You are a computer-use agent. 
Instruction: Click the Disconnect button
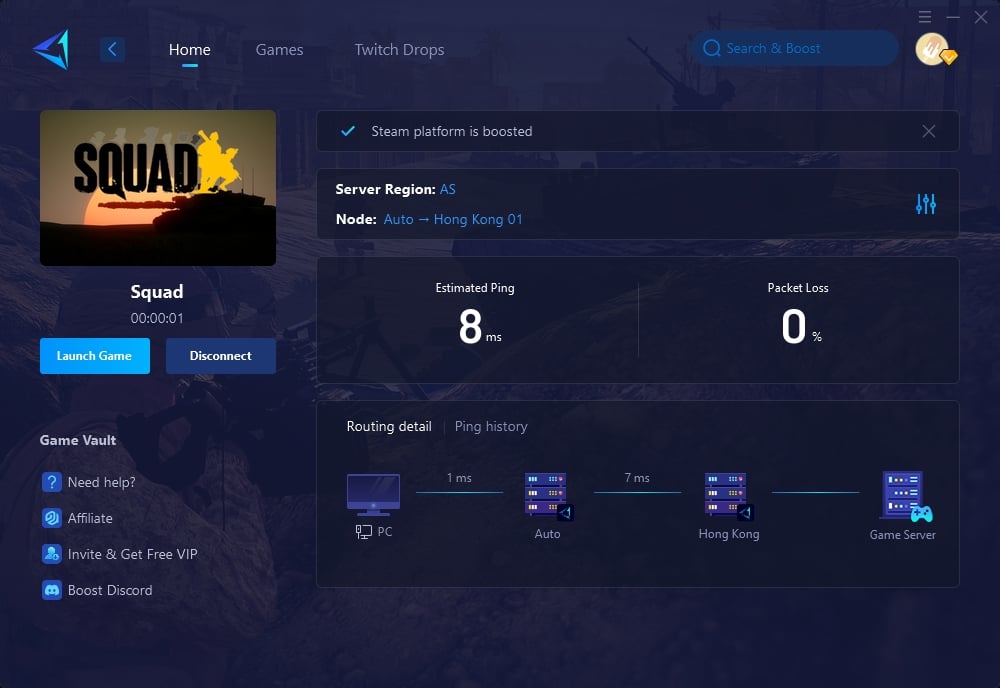pos(221,356)
